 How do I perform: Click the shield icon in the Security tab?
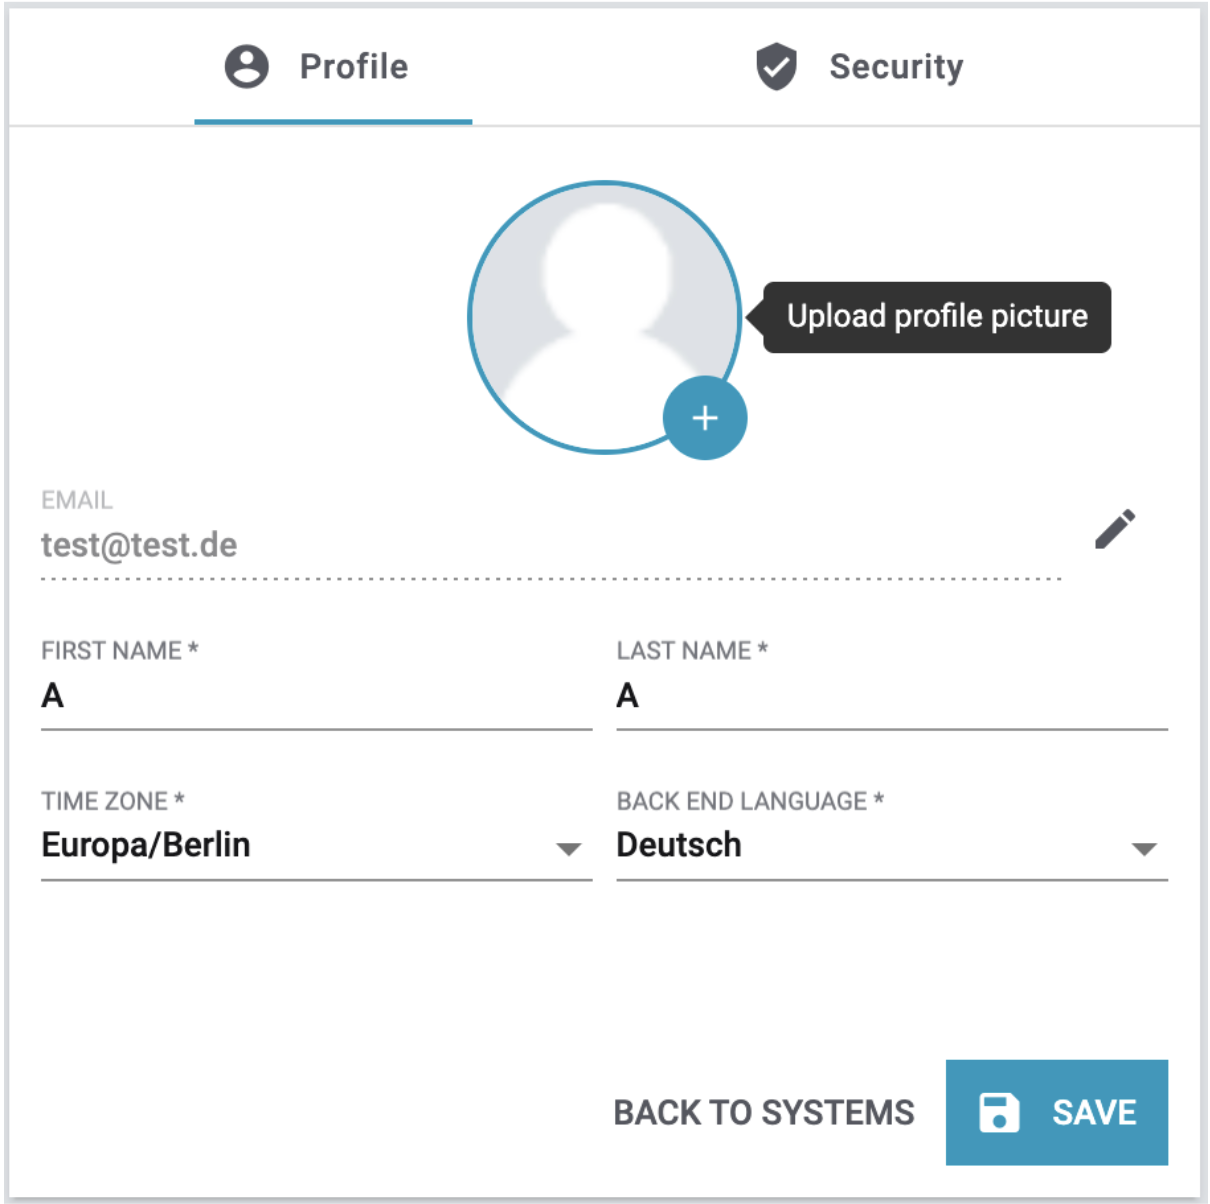tap(776, 67)
